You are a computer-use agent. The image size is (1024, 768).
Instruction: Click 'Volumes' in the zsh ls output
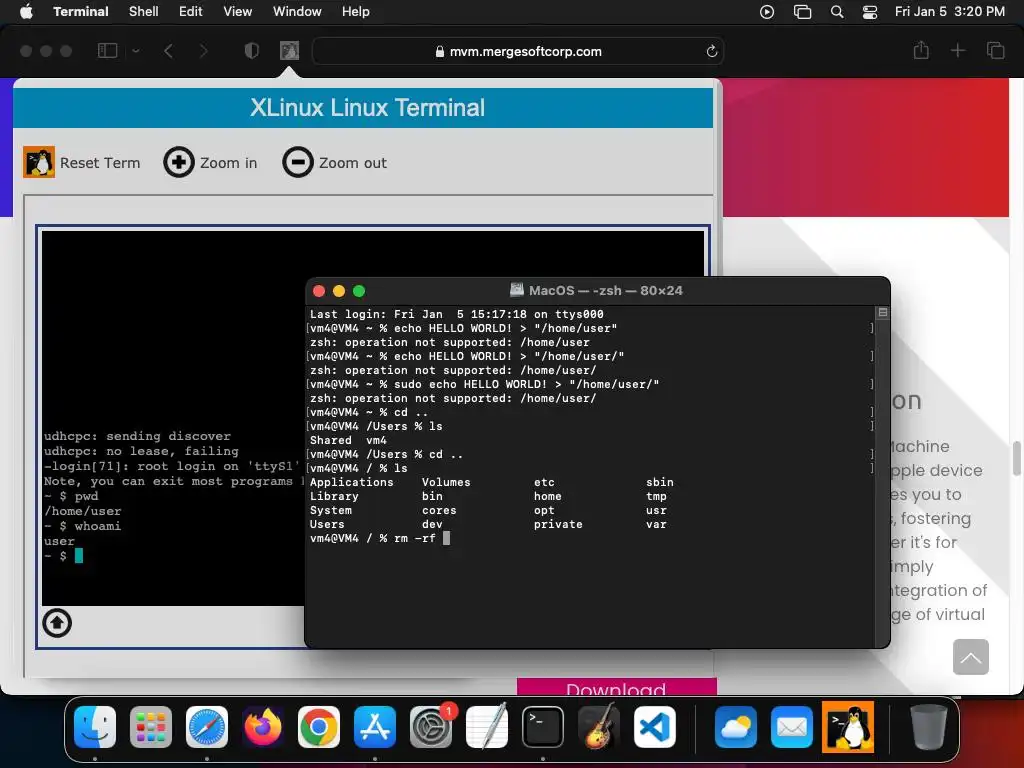[x=446, y=482]
